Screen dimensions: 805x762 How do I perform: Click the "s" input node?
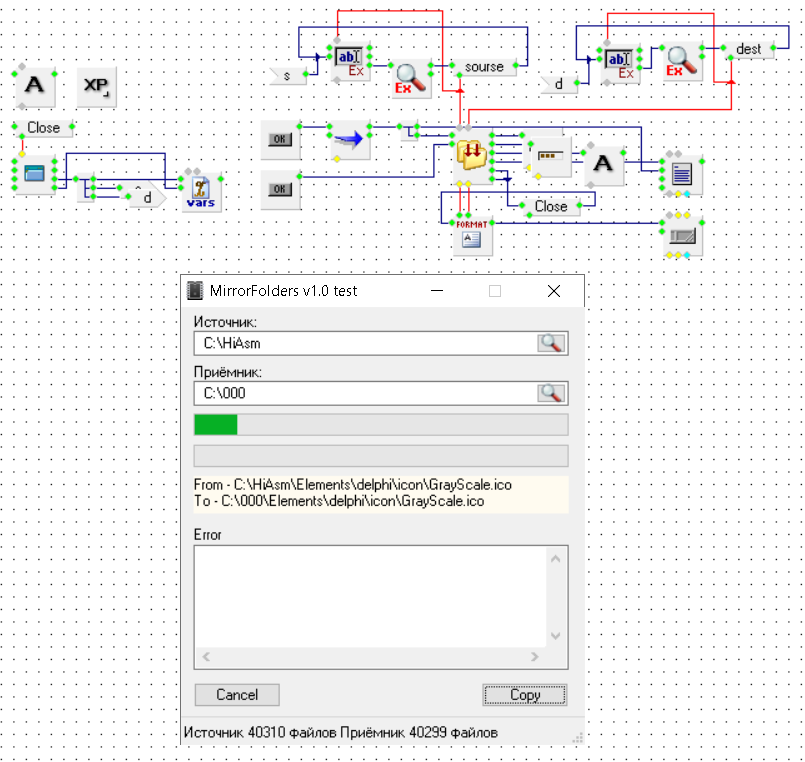point(287,75)
